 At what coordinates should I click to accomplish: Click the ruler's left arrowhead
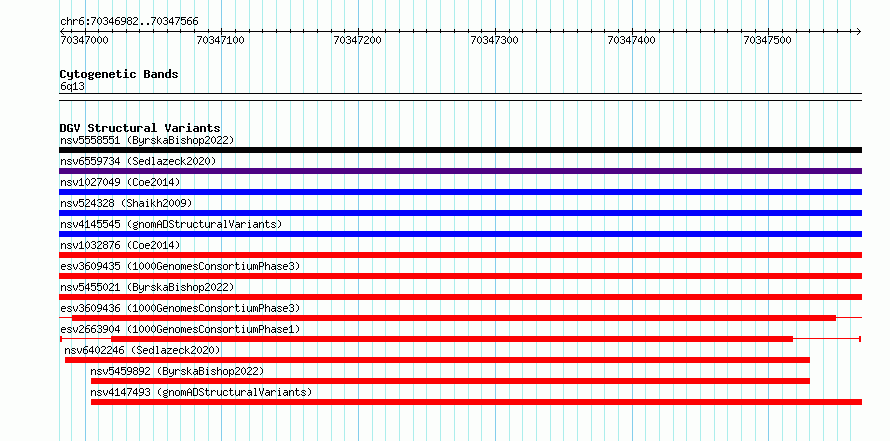[x=62, y=31]
